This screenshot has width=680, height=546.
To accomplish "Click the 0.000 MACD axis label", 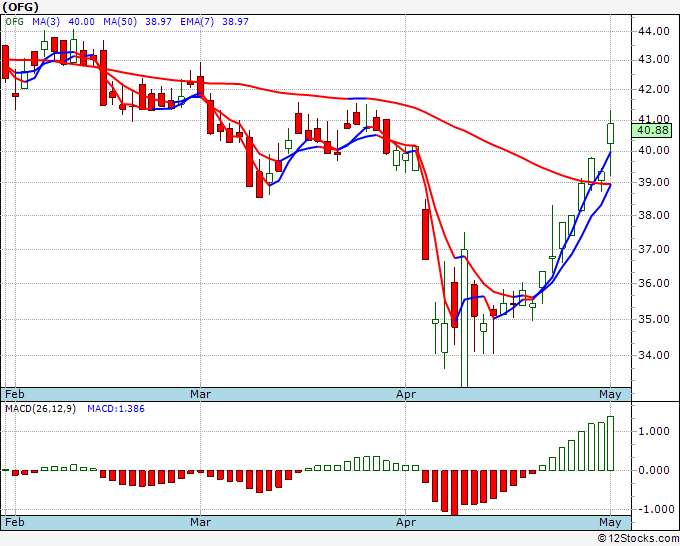I will [x=653, y=470].
